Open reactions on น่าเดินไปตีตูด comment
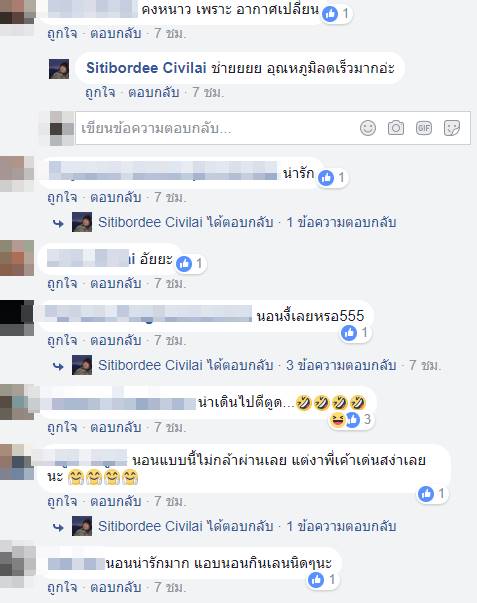Image resolution: width=477 pixels, height=603 pixels. [x=350, y=420]
